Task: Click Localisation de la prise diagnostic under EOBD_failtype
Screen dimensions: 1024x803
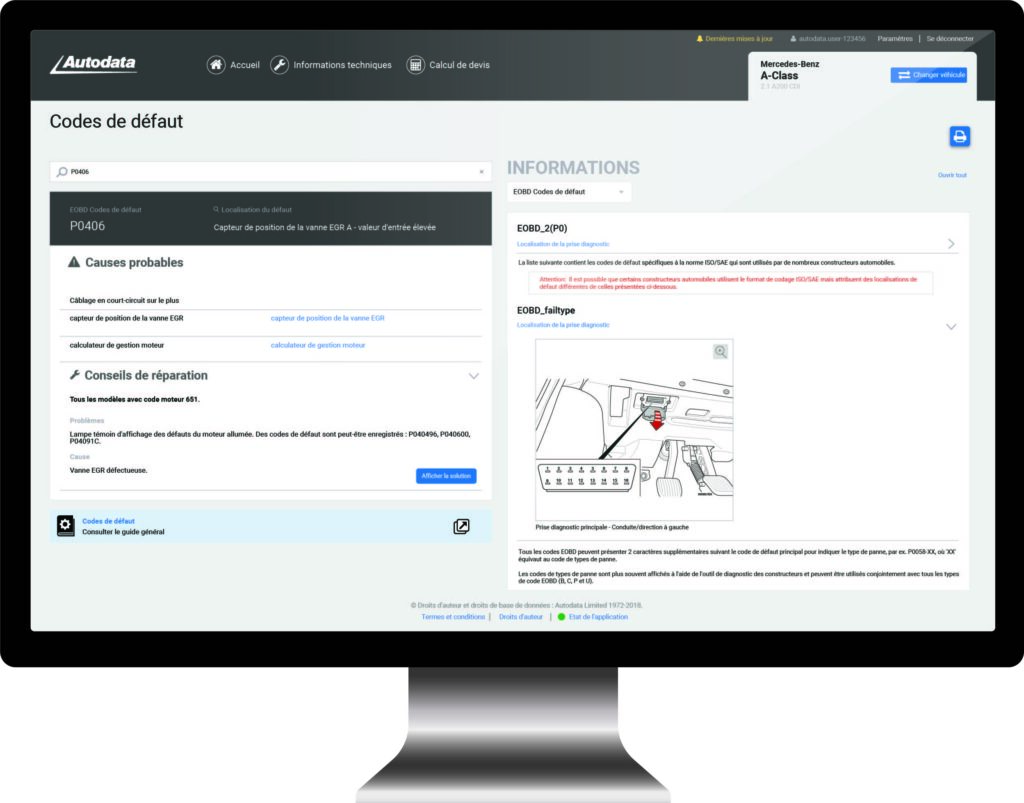Action: pos(563,324)
